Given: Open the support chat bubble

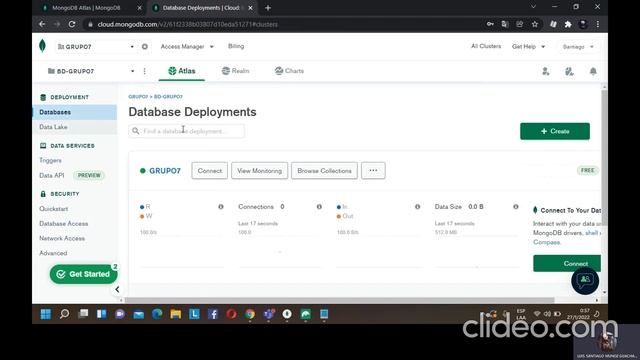Looking at the screenshot, I should pyautogui.click(x=585, y=280).
